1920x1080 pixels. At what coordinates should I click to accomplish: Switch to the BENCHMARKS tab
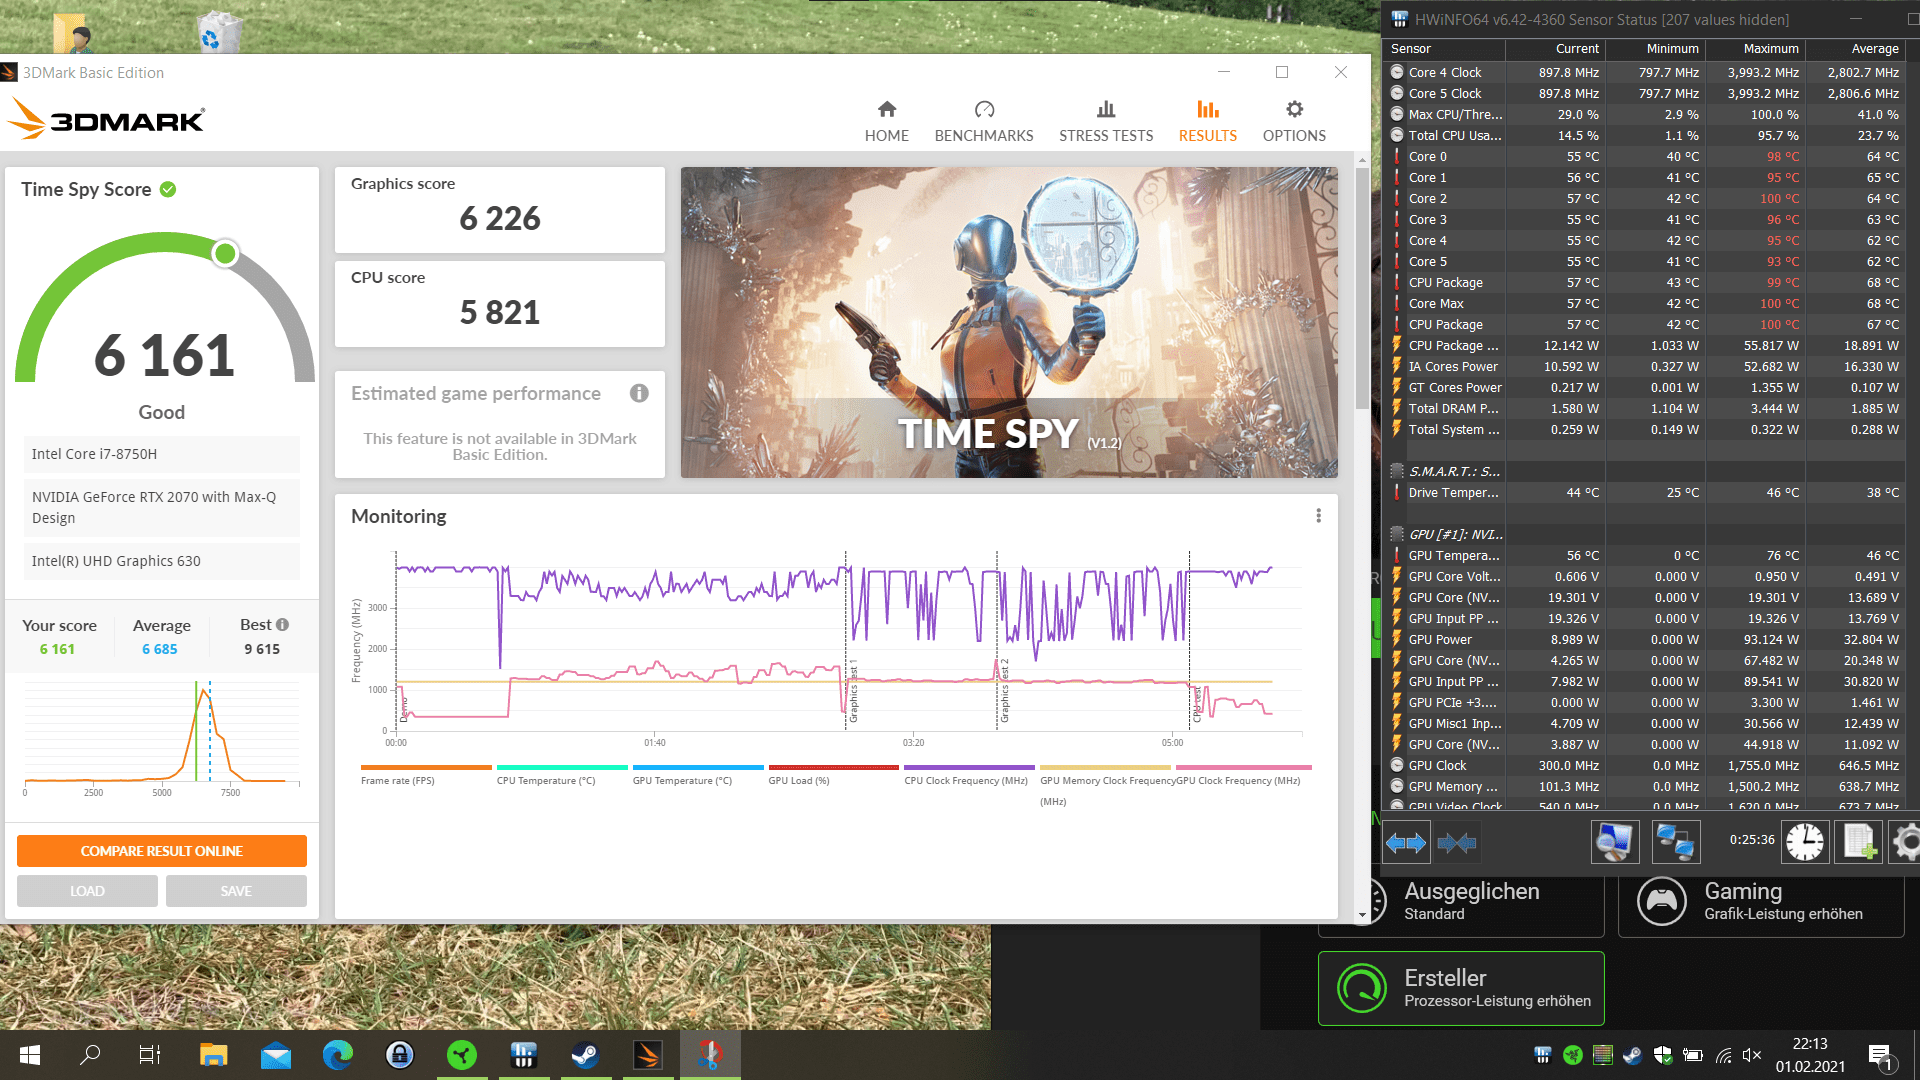coord(984,121)
